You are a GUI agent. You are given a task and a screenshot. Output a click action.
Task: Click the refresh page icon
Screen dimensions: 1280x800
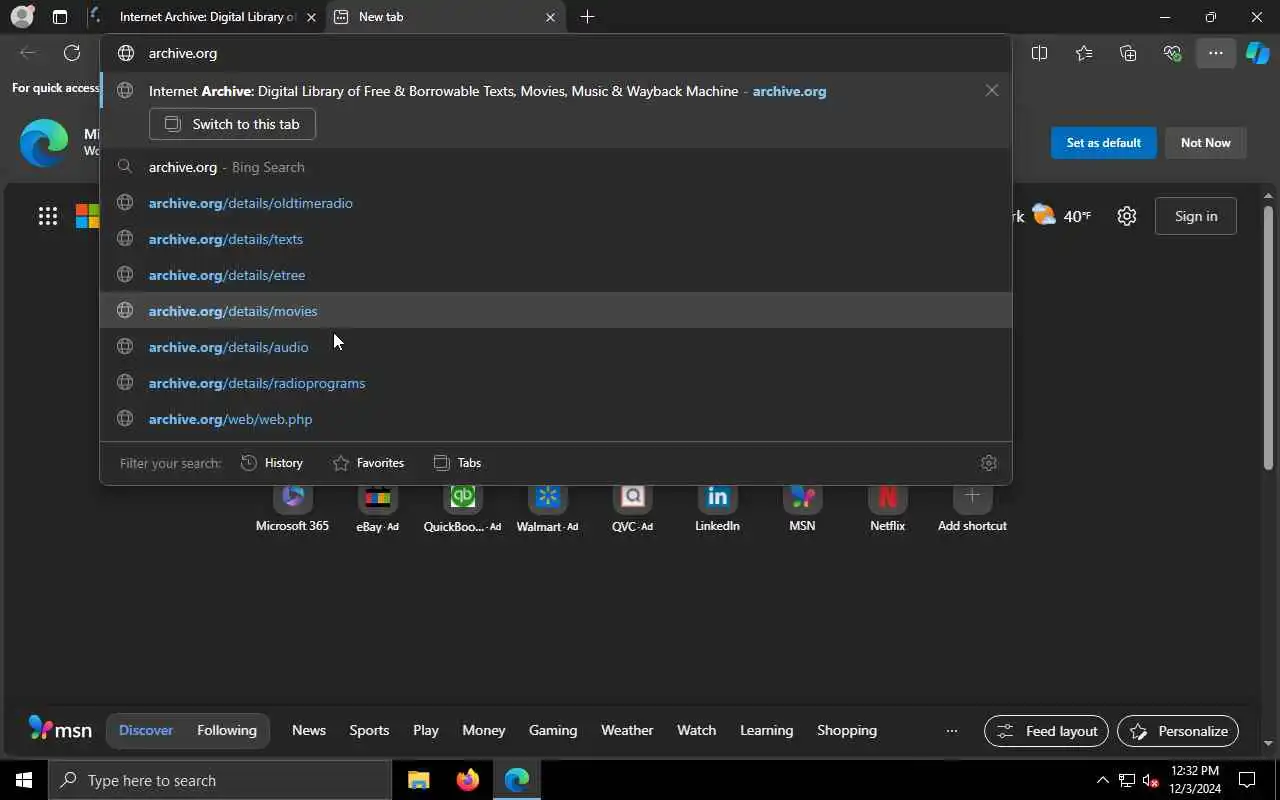(x=72, y=53)
